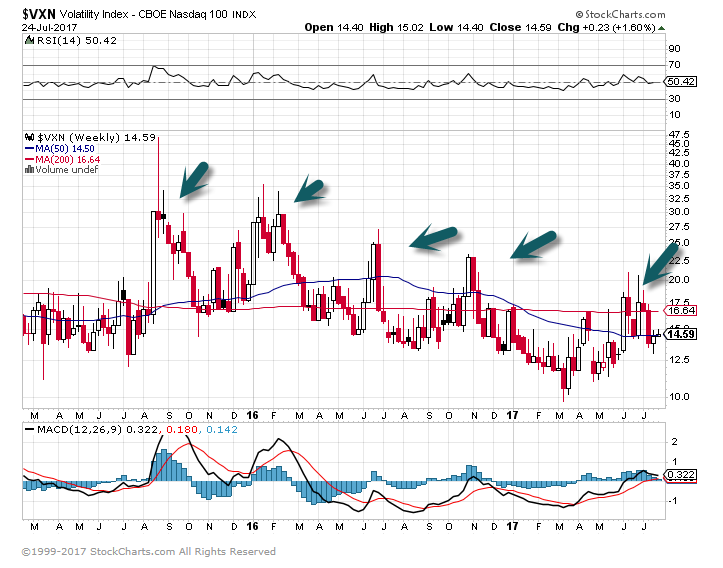Screen dimensions: 723x568
Task: Click year 17 on MACD panel time axis
Action: pos(512,527)
